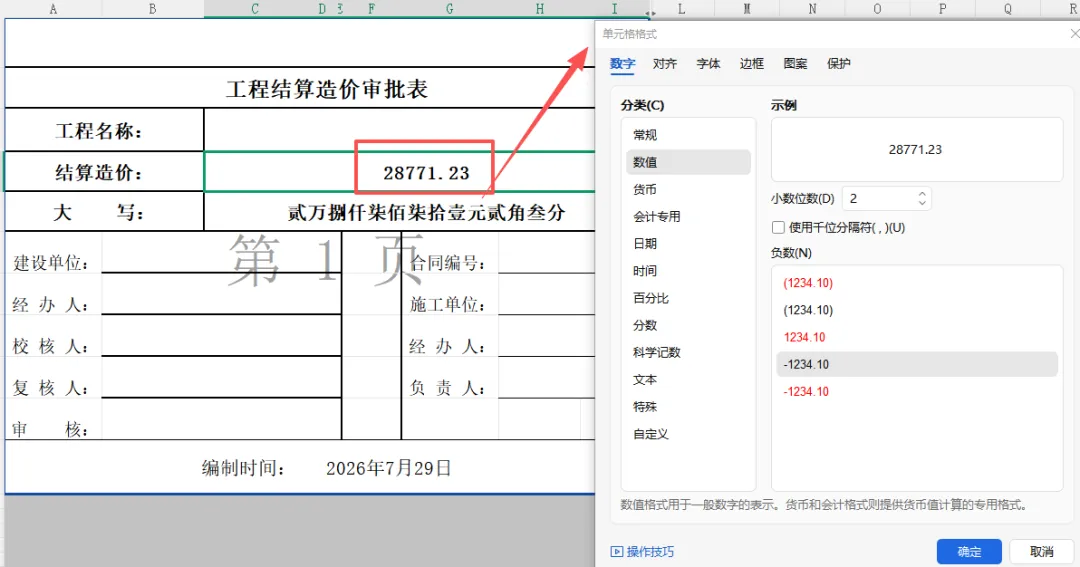Select column L header
This screenshot has width=1080, height=567.
coord(681,9)
